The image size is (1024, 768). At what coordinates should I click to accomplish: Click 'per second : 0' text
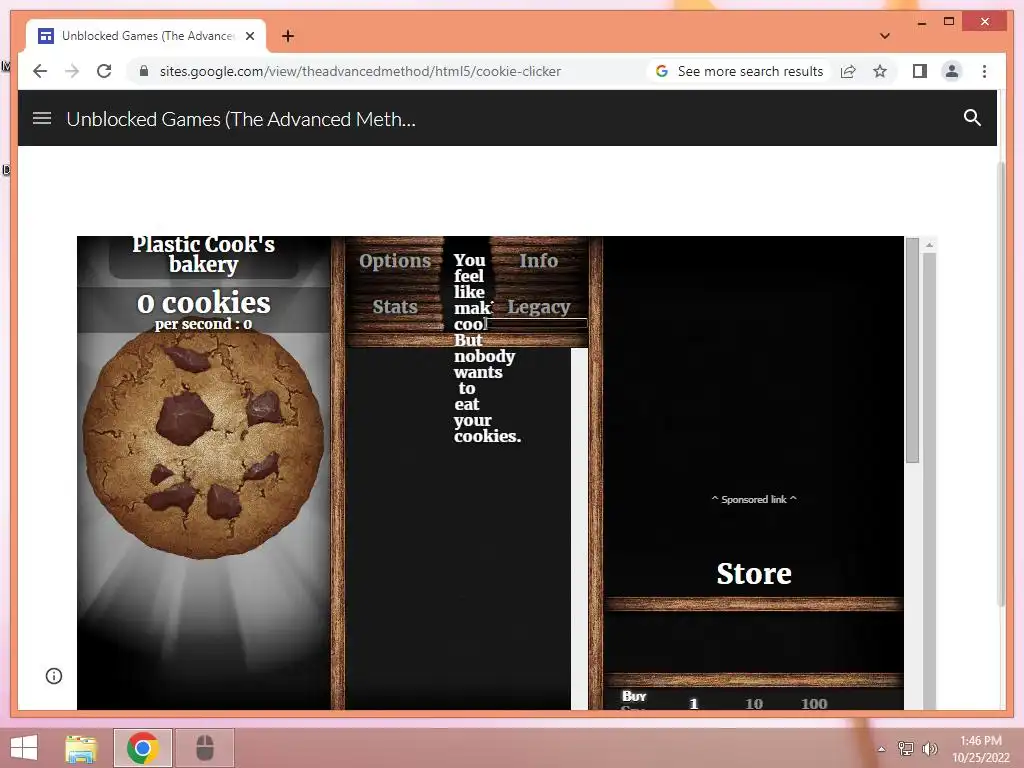coord(203,324)
